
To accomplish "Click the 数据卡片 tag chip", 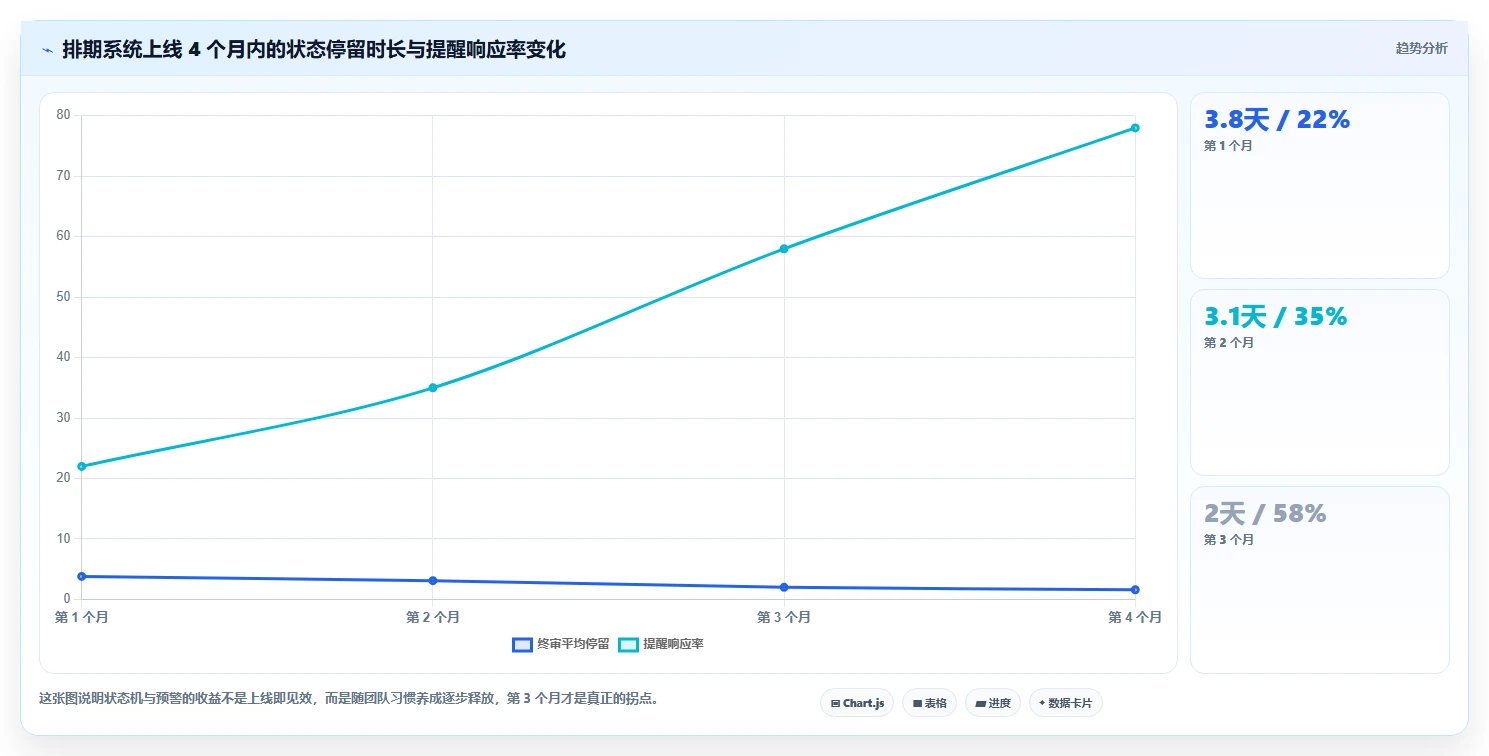I will click(x=1065, y=703).
